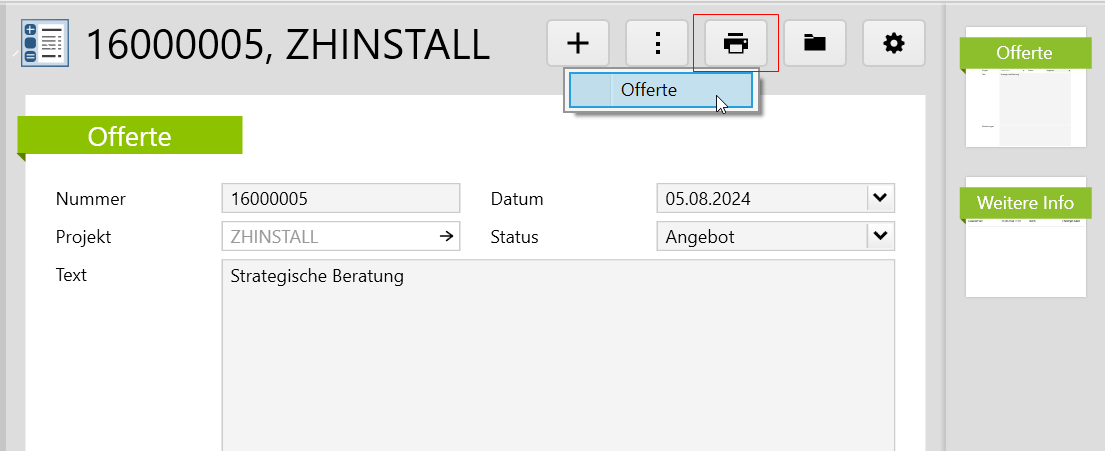Click into the Strategische Beratung text area
Viewport: 1106px width, 451px height.
557,350
